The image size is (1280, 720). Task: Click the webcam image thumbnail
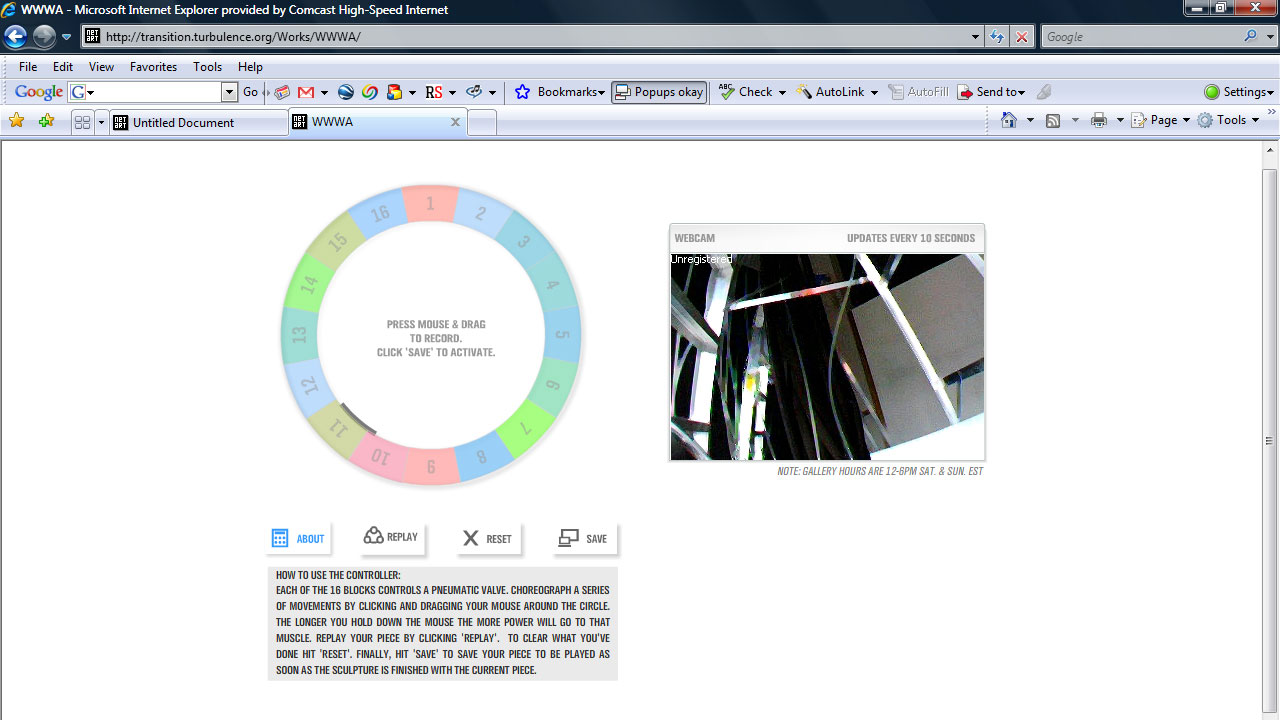[827, 356]
